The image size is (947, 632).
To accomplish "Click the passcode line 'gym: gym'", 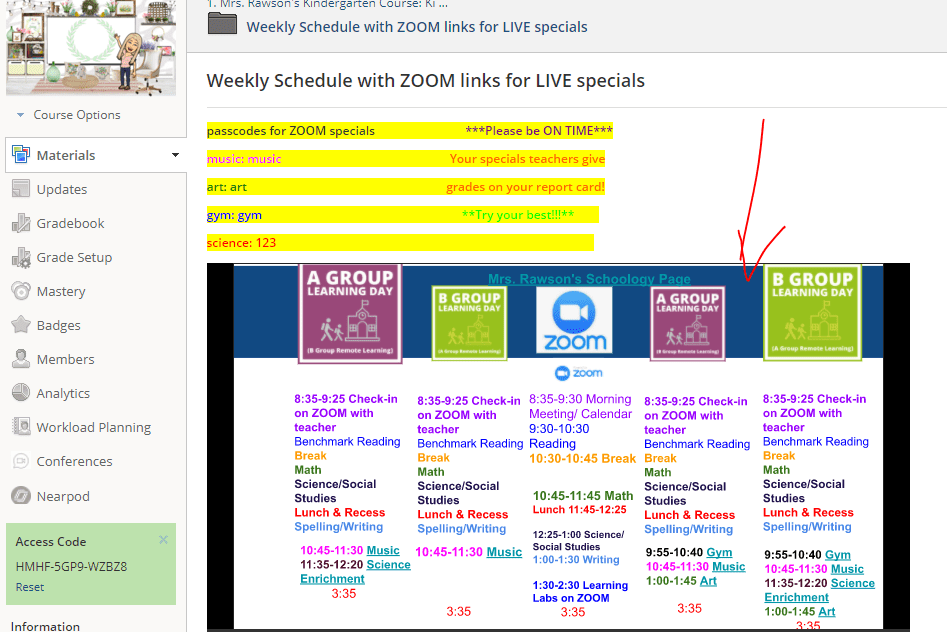I will click(x=234, y=215).
